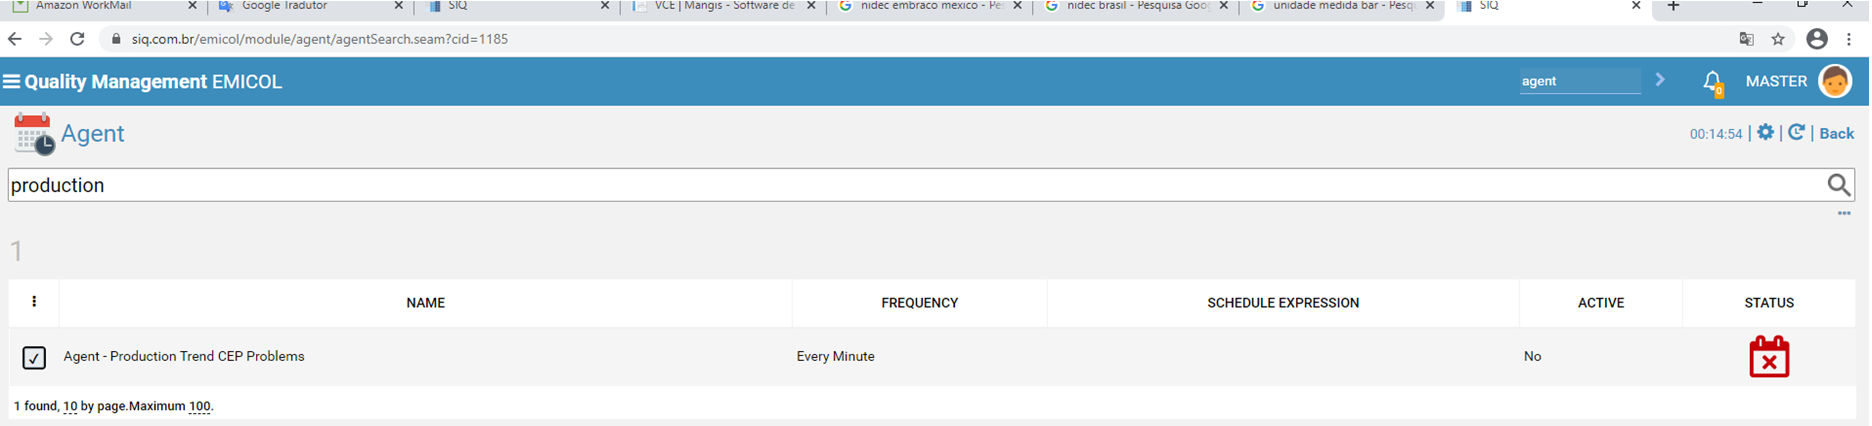Open Chrome three-dot menu
1872x426 pixels.
pos(1849,39)
